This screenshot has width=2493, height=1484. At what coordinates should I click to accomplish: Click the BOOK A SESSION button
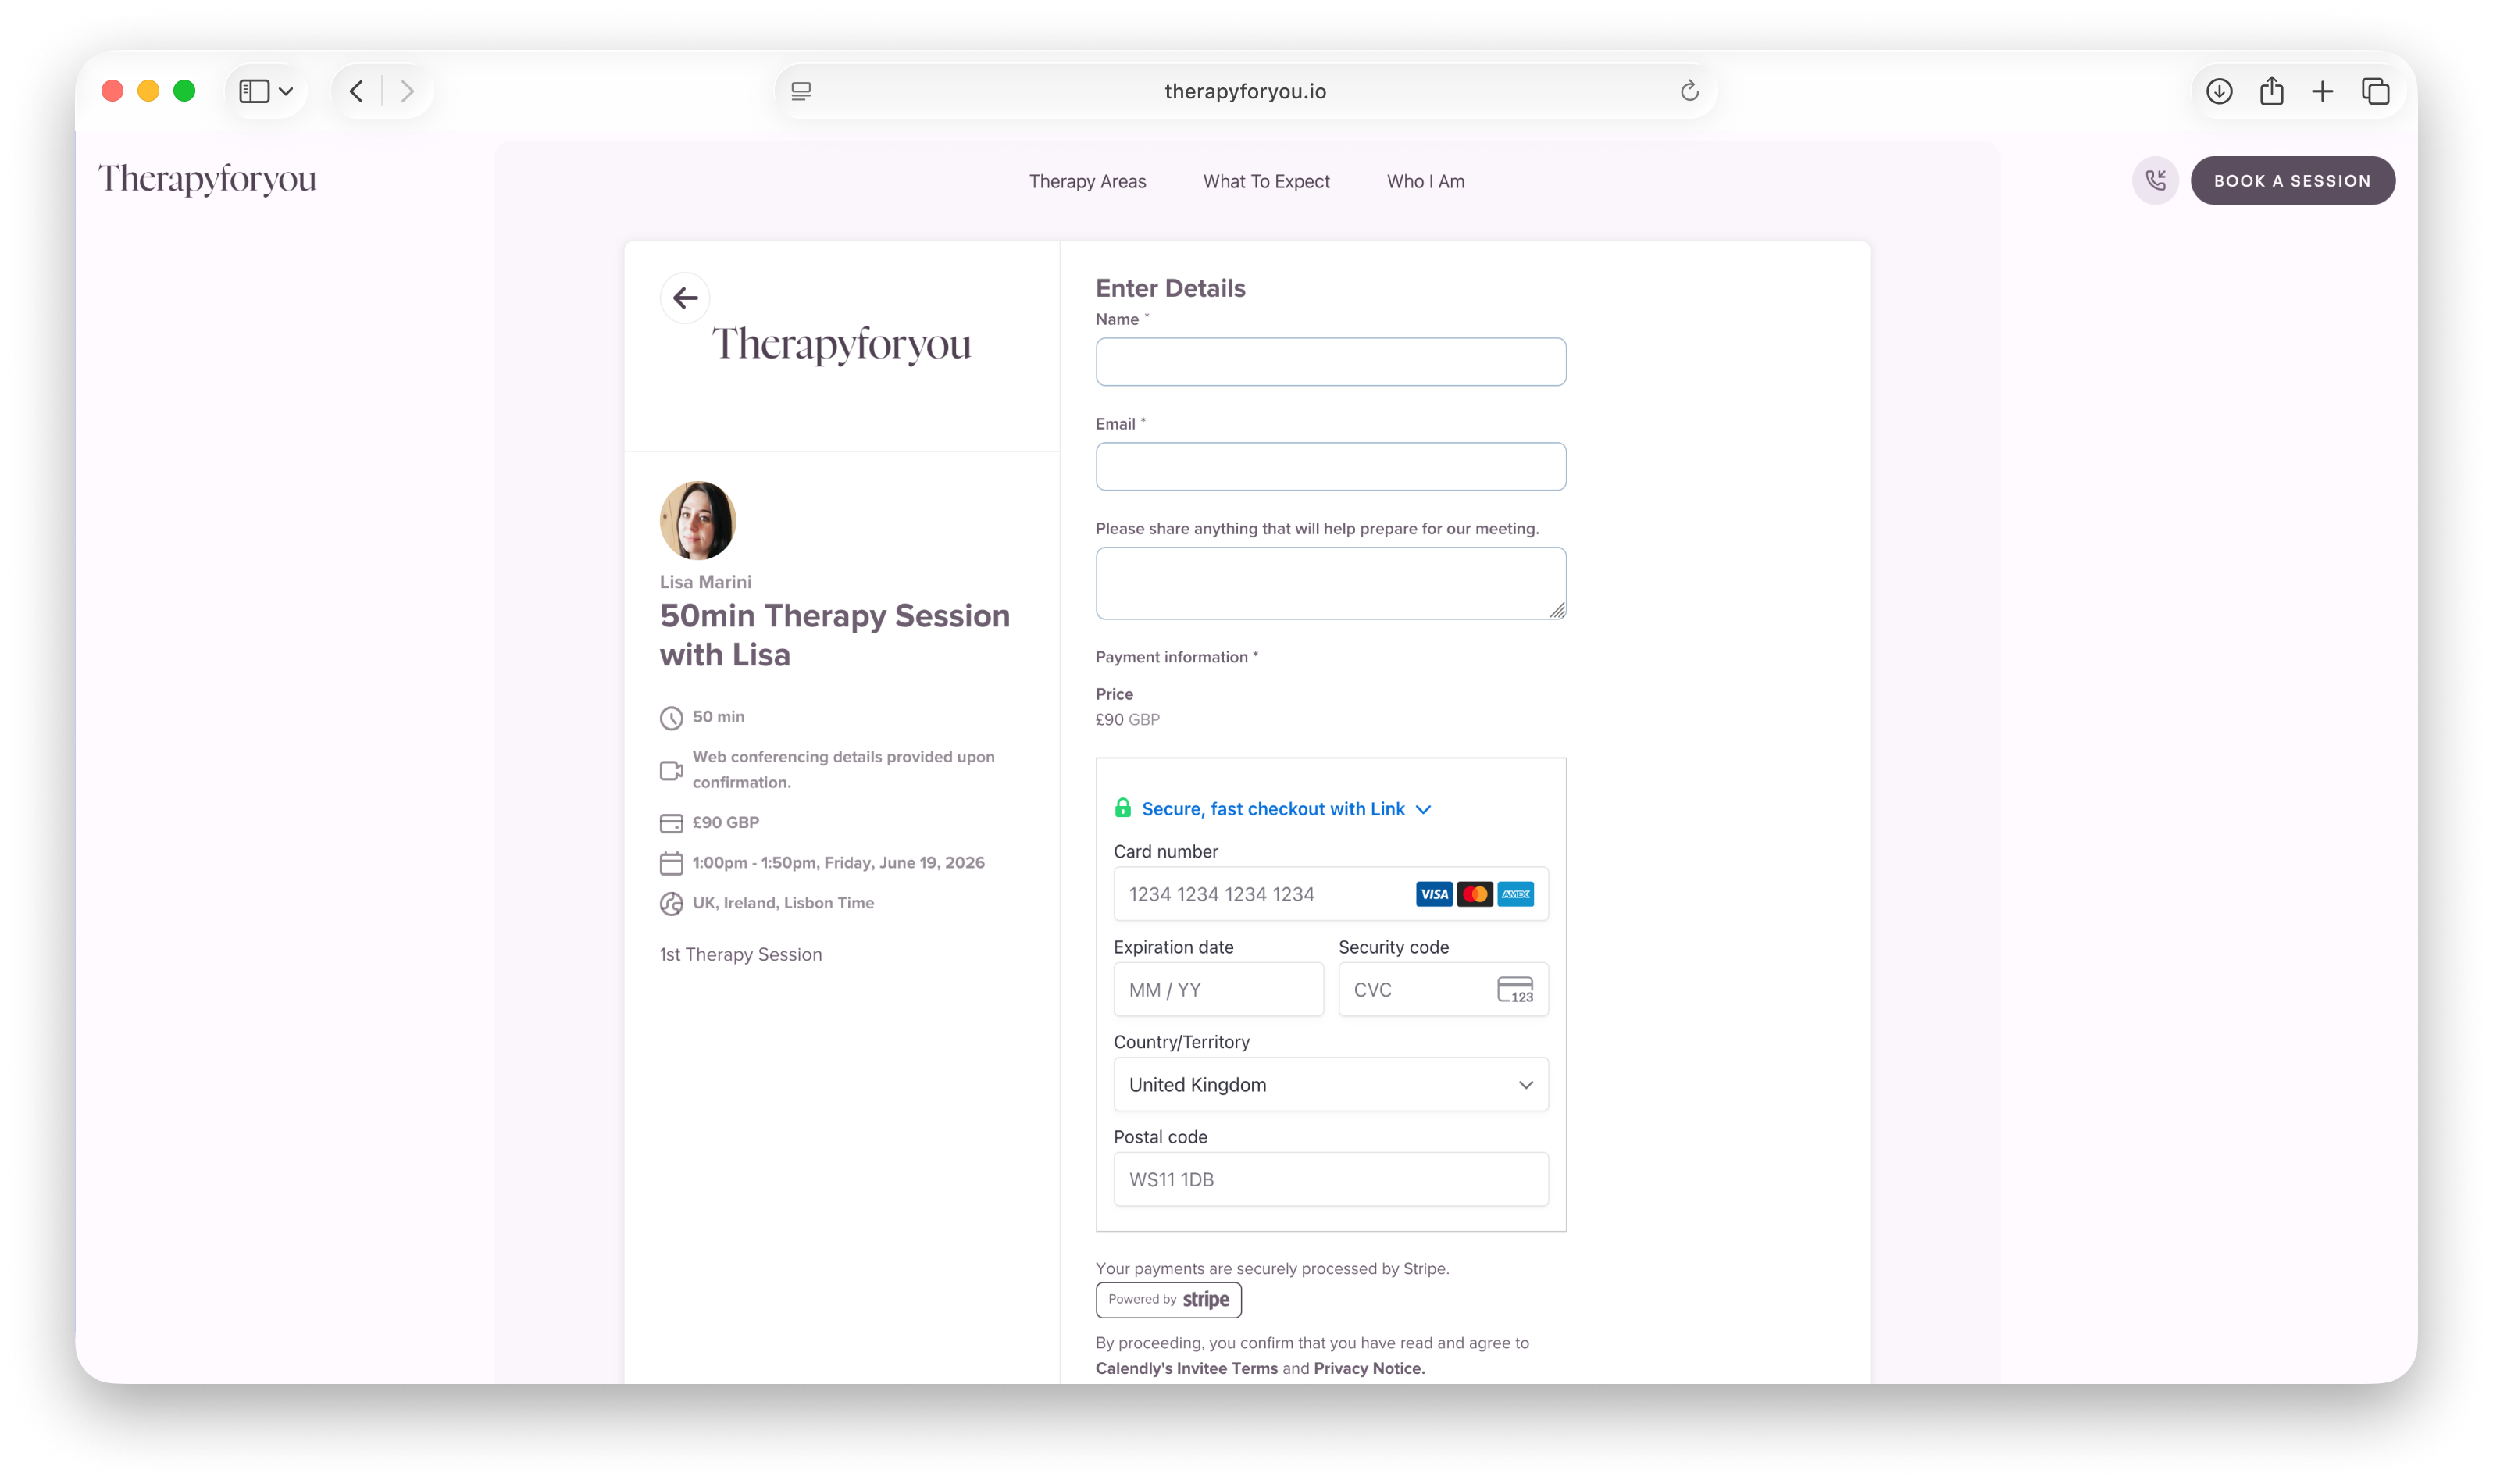coord(2292,180)
